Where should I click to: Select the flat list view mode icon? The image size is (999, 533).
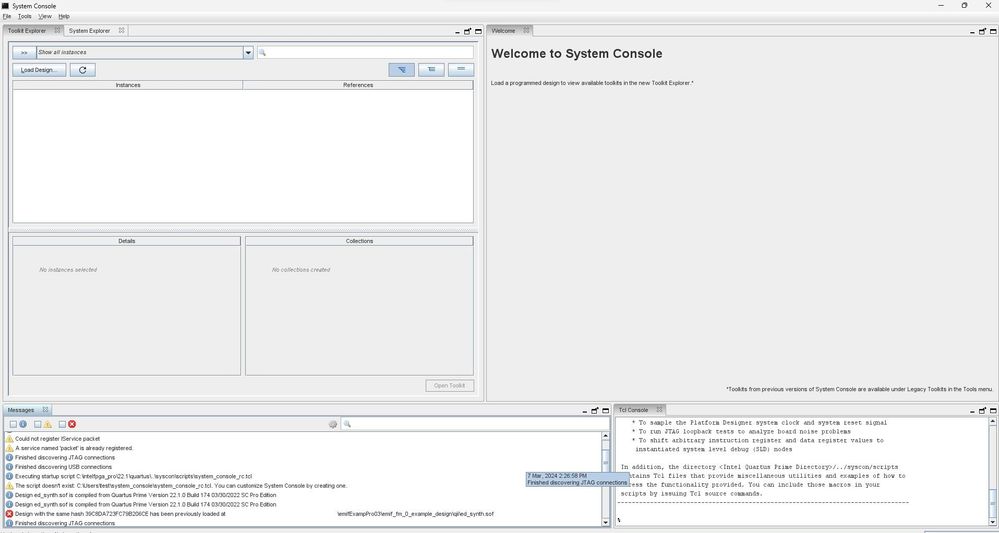coord(461,70)
